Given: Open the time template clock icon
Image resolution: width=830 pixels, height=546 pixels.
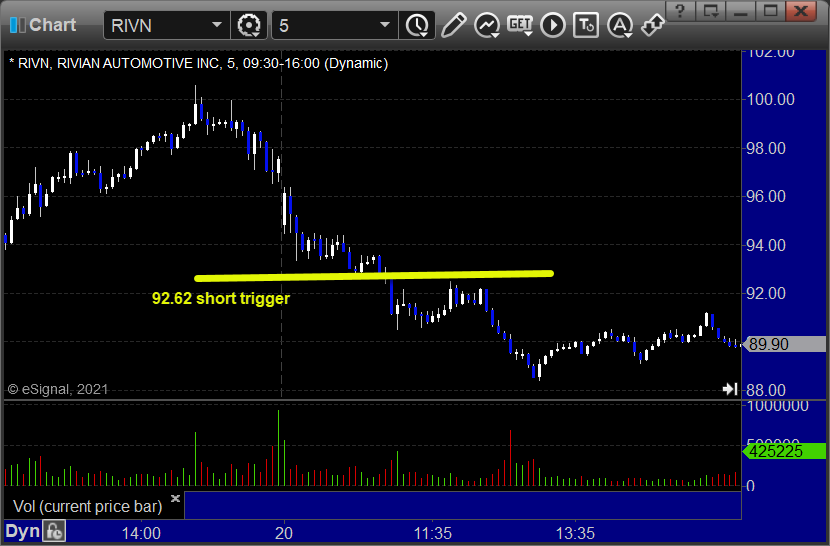Looking at the screenshot, I should (x=417, y=25).
